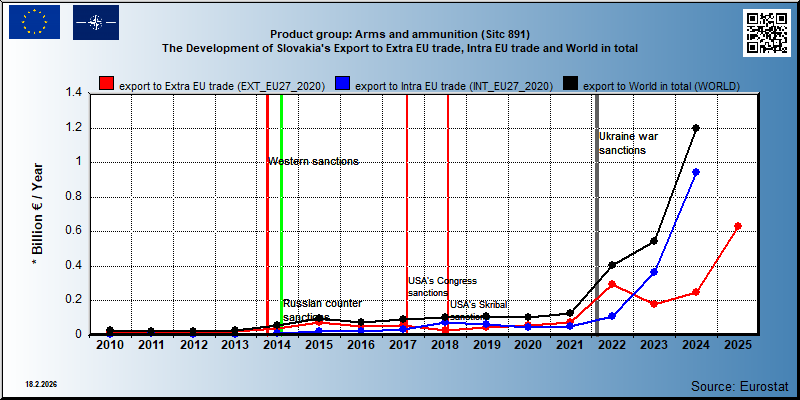Click the x-axis label 2017
The height and width of the screenshot is (400, 800).
[x=403, y=345]
